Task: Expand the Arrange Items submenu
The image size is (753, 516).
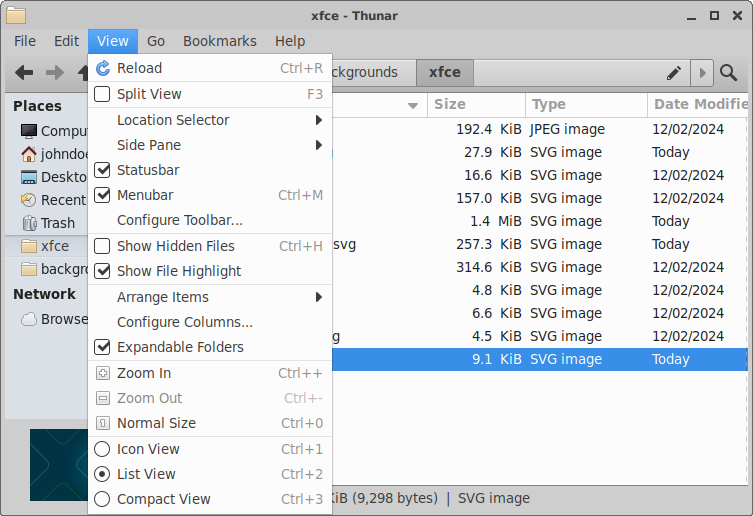Action: (x=210, y=297)
